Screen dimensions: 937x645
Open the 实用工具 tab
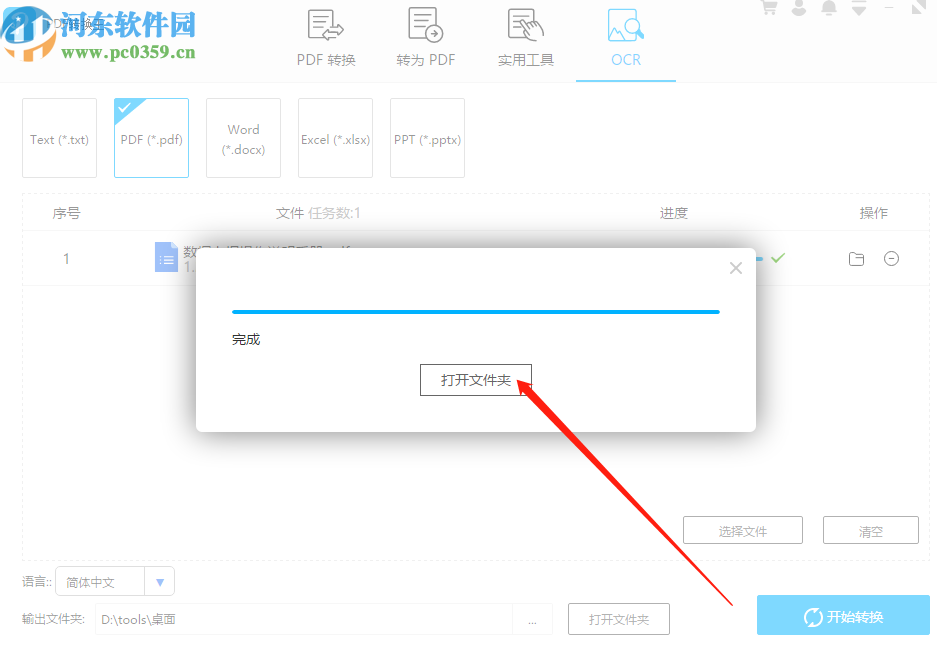525,38
